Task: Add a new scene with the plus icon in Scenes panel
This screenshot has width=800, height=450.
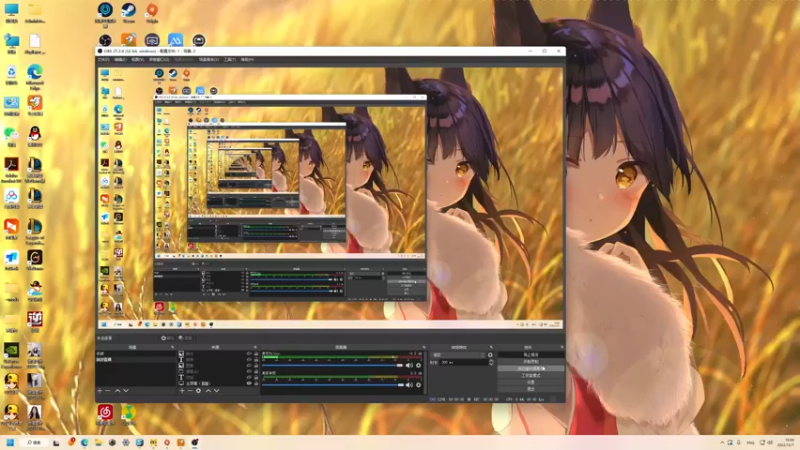Action: (99, 391)
